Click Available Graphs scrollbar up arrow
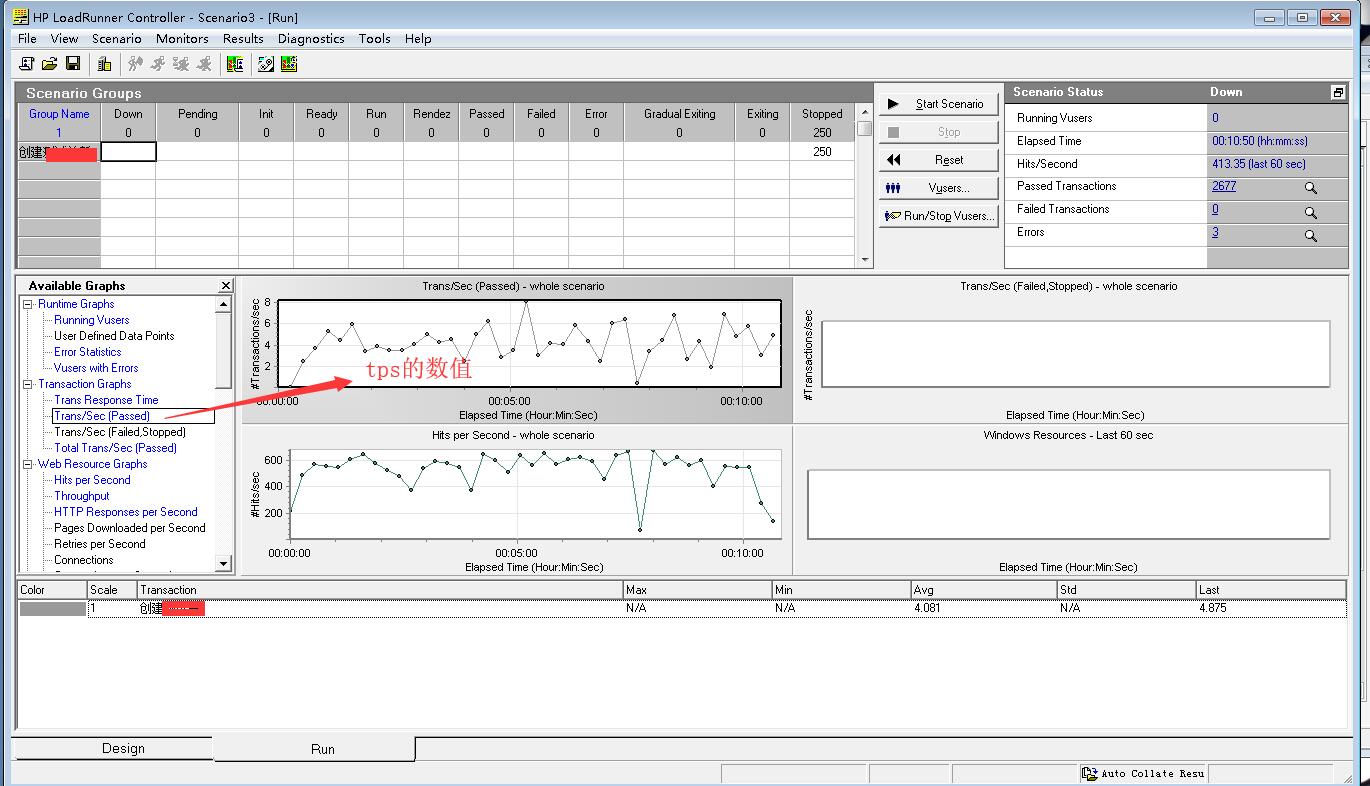Screen dimensions: 1370x786 [223, 304]
